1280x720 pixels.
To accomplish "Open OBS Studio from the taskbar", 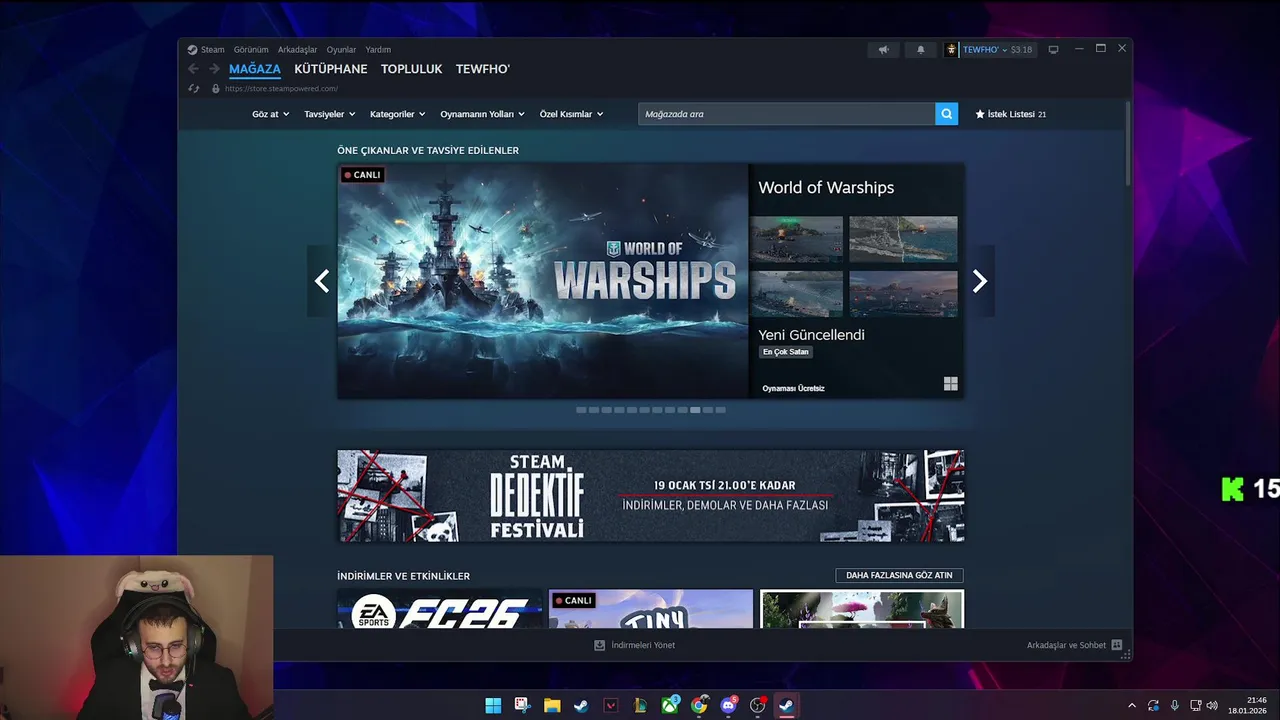I will (x=758, y=705).
